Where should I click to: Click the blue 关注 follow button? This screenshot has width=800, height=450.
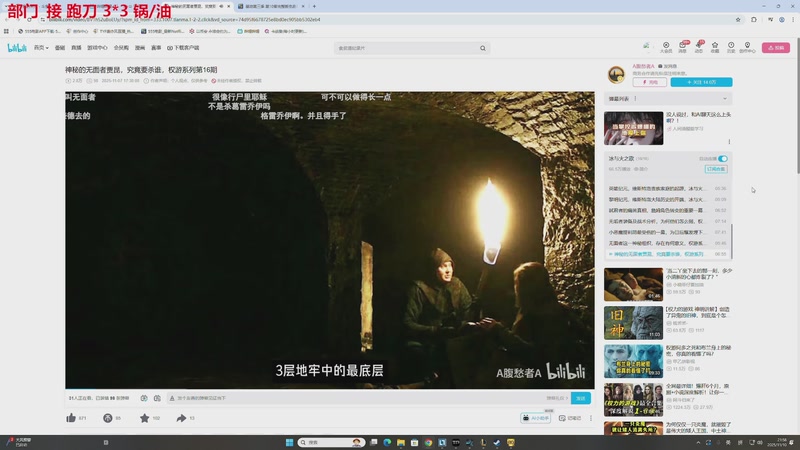[701, 82]
